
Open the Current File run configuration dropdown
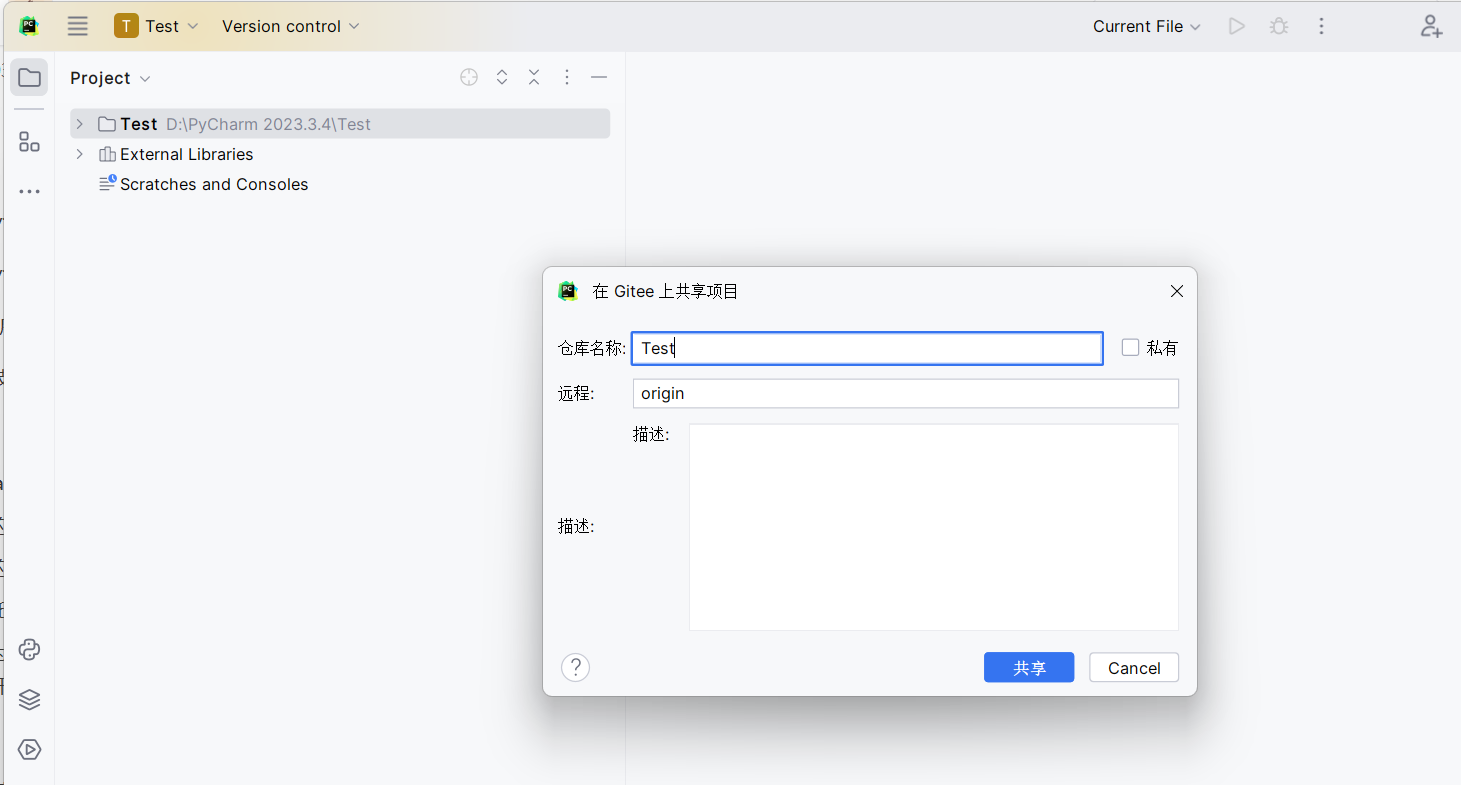[x=1147, y=27]
